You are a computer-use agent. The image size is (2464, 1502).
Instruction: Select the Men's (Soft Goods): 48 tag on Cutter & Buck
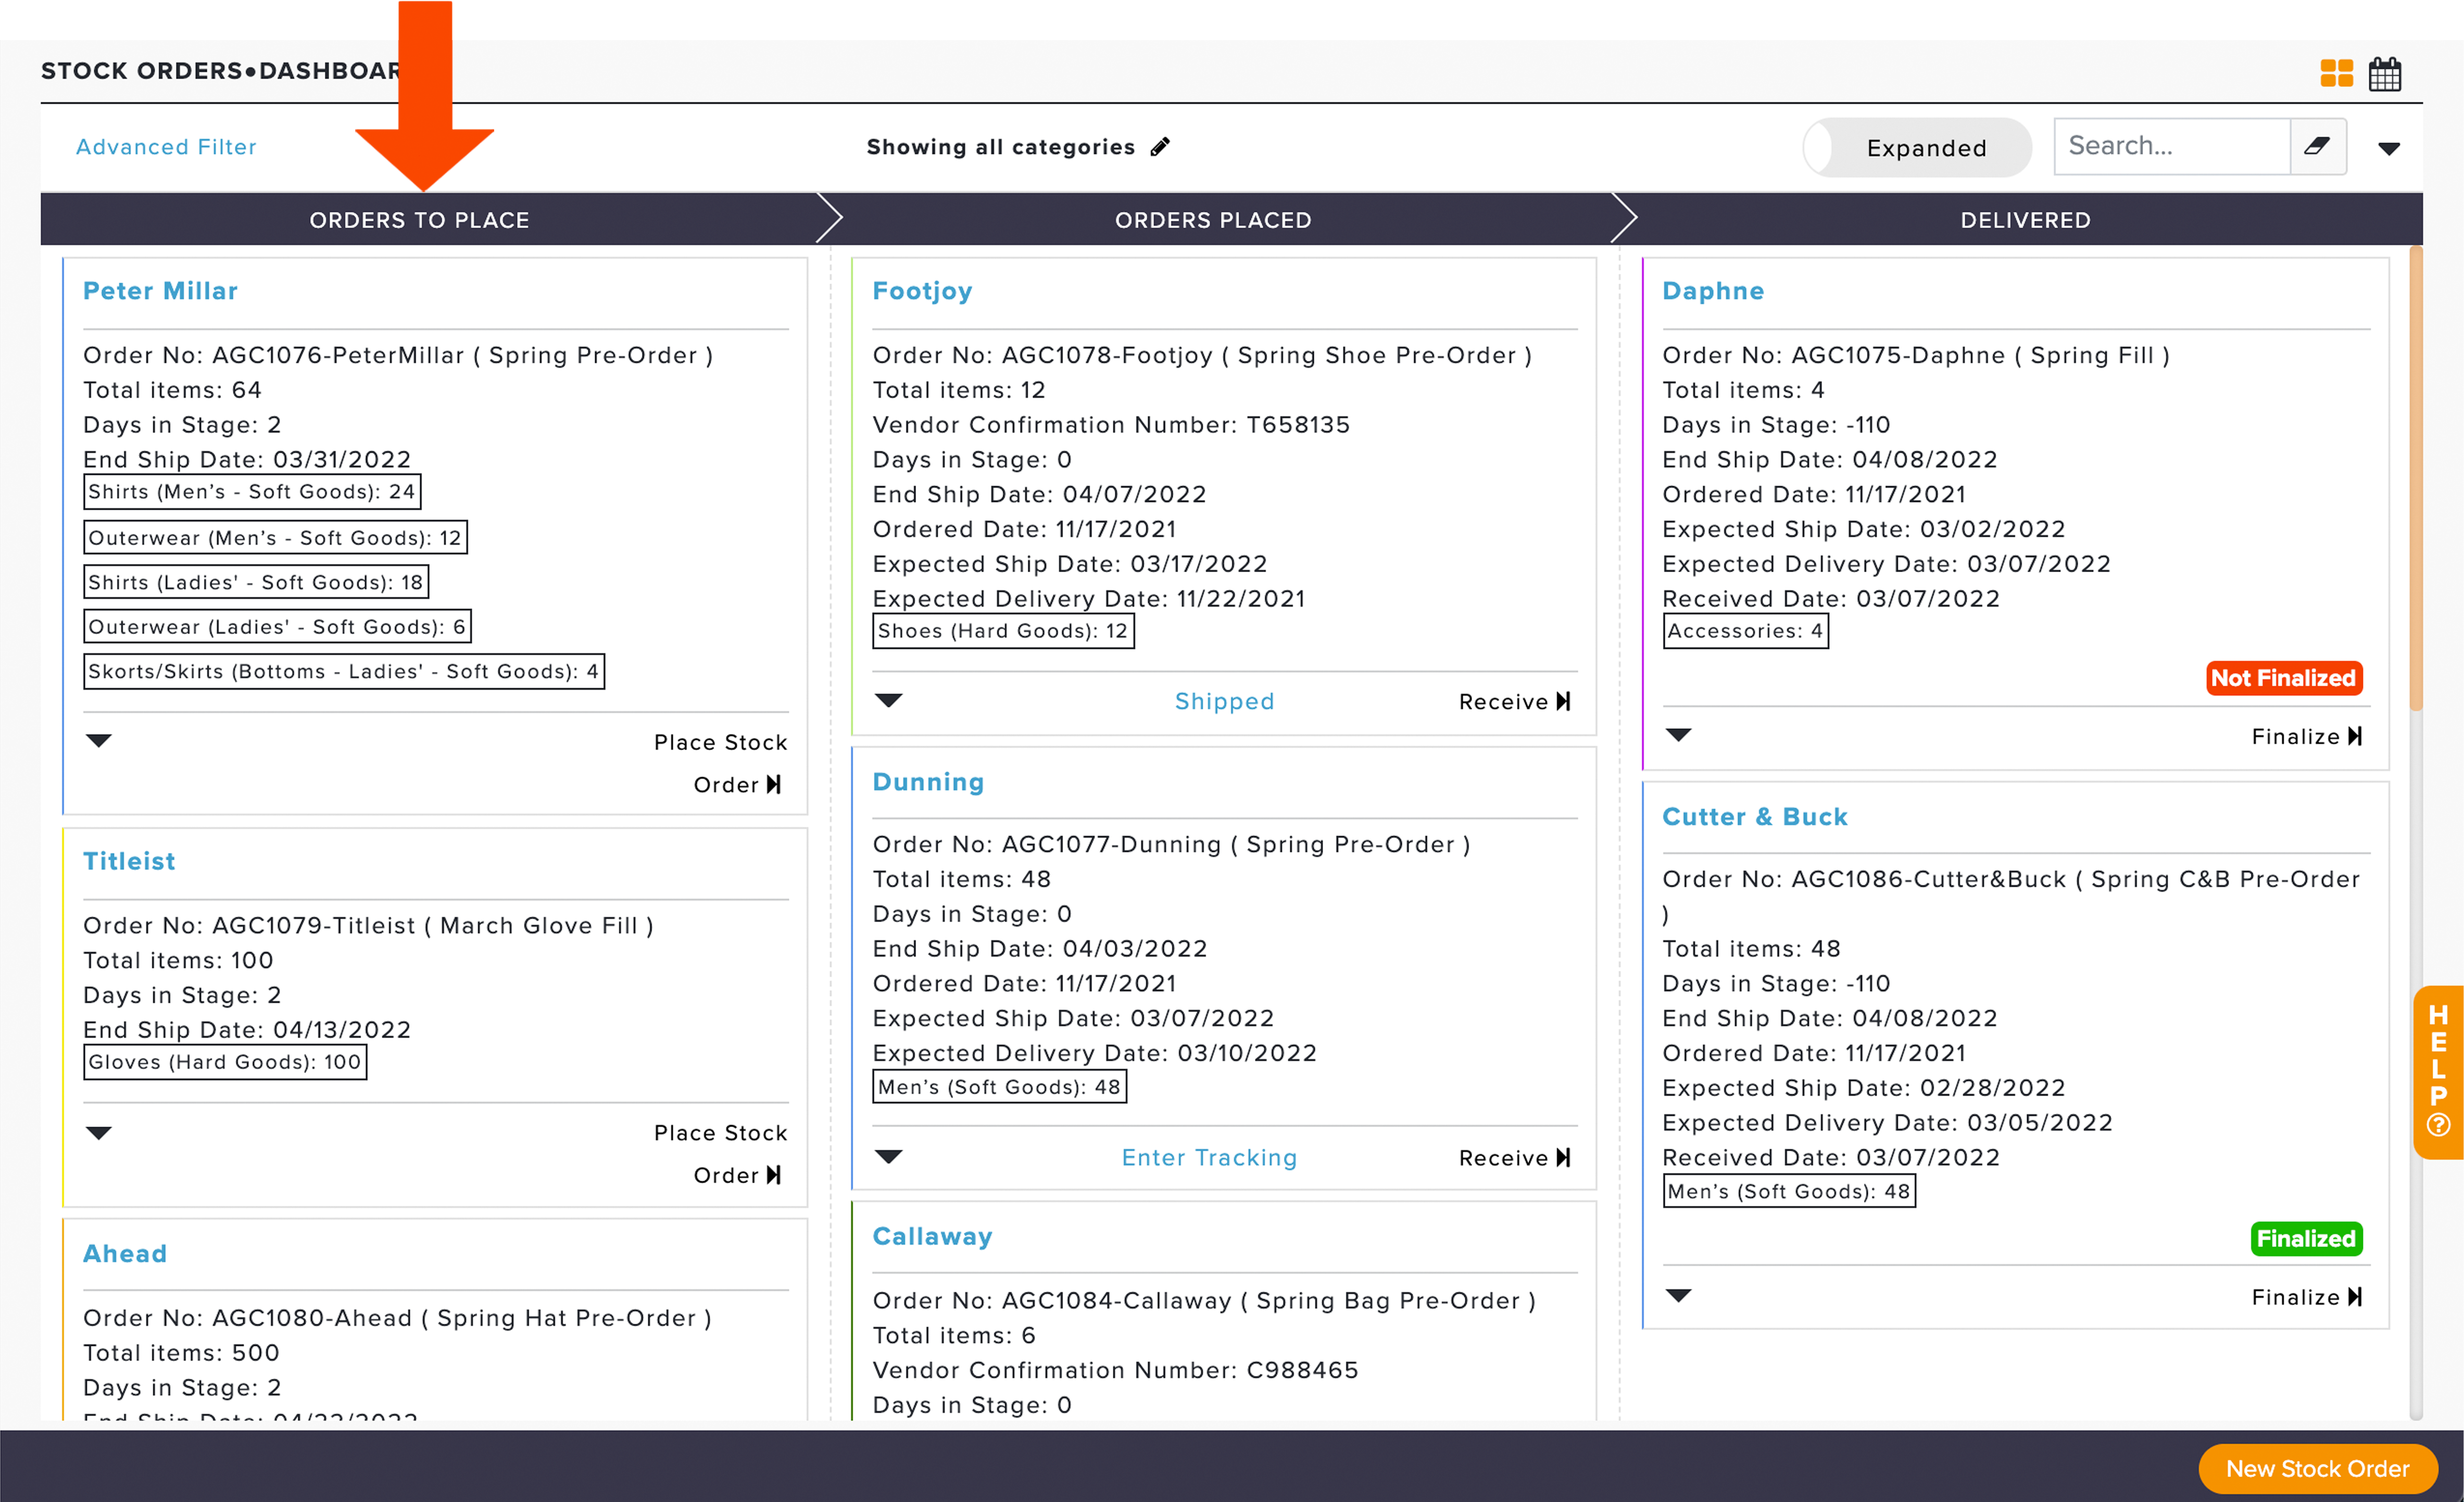tap(1789, 1191)
